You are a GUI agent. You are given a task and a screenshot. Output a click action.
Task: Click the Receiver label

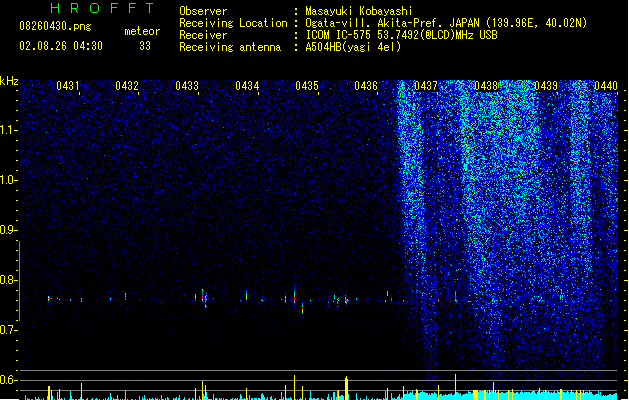(203, 35)
